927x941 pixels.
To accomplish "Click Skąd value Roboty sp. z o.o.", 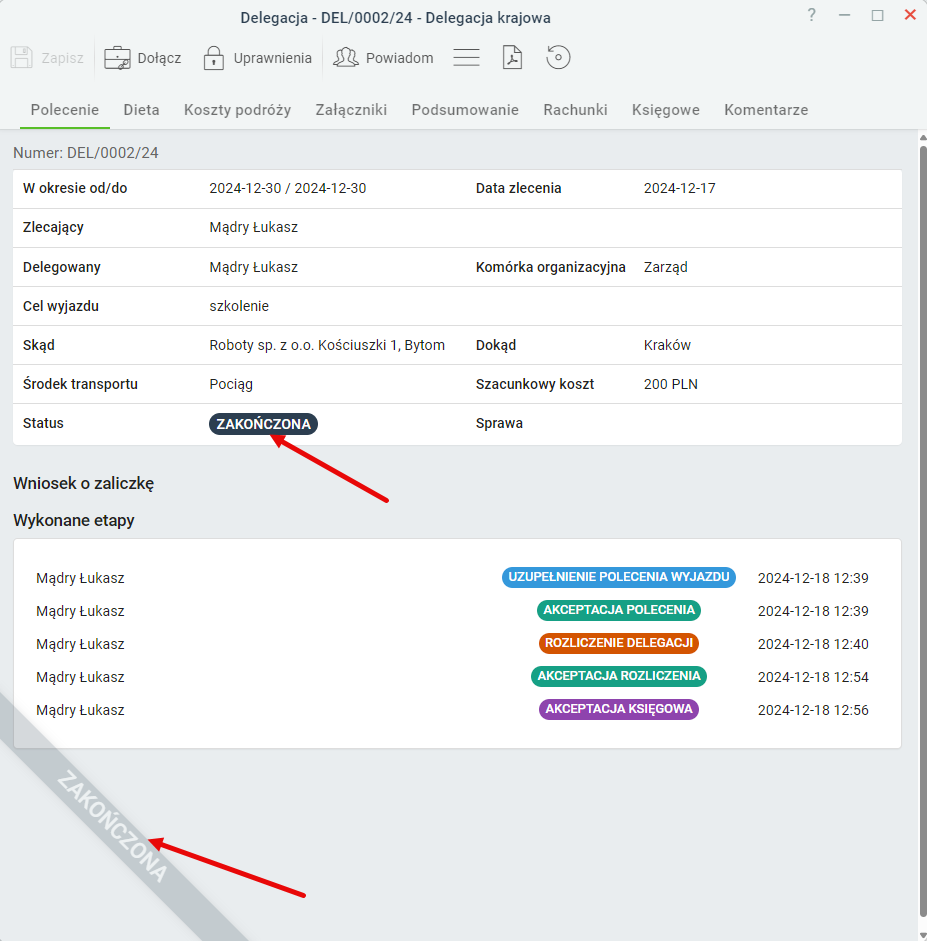I will [x=327, y=346].
